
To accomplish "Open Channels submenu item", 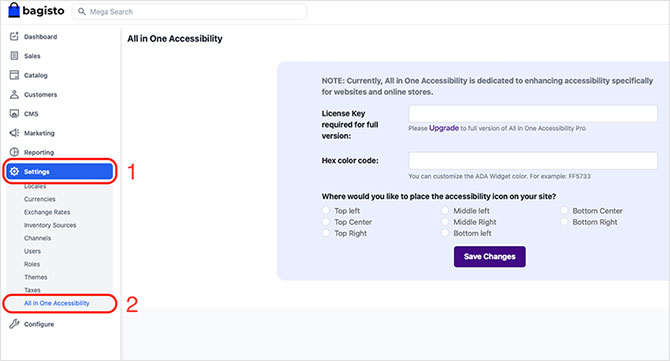I will (38, 238).
